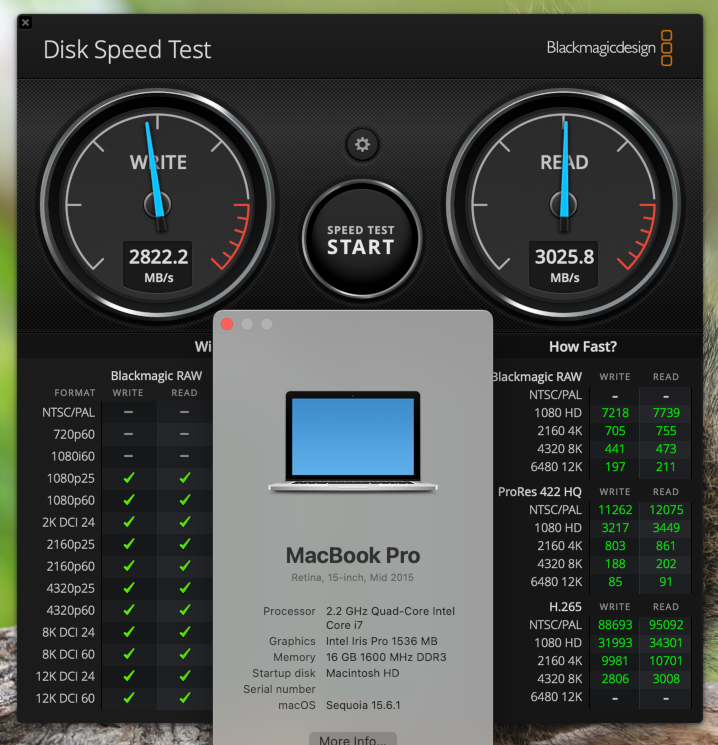Click Blackmagic RAW 1080 HD write value 7218
Viewport: 718px width, 745px height.
pyautogui.click(x=615, y=413)
